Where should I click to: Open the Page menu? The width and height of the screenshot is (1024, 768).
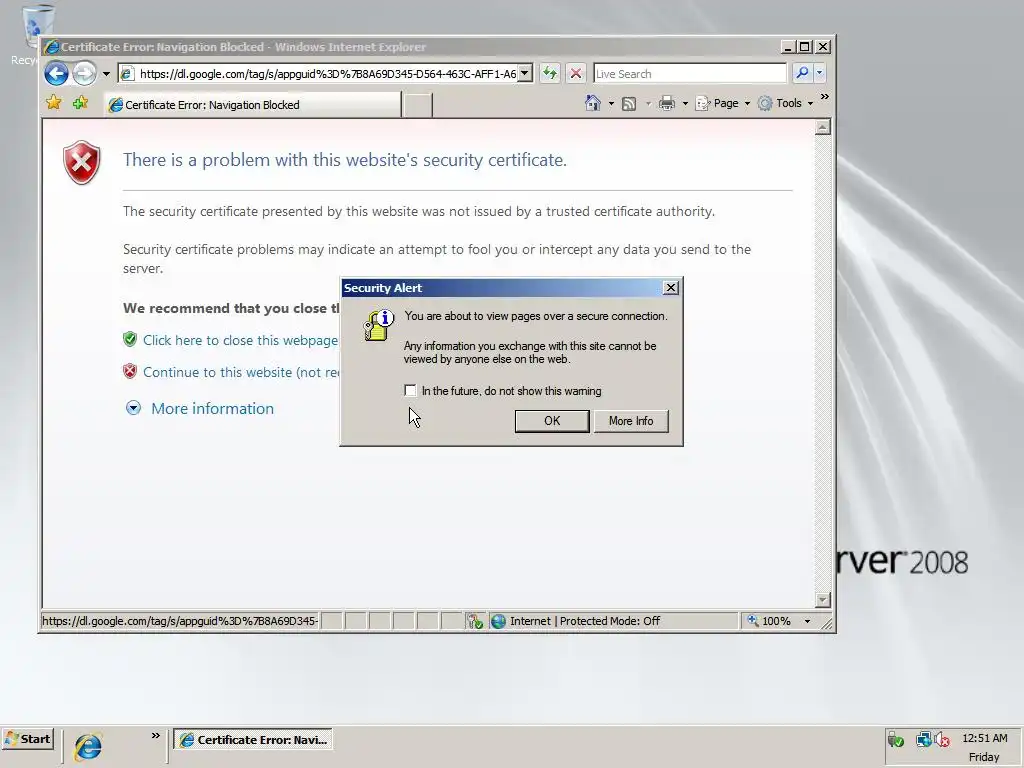[x=723, y=103]
